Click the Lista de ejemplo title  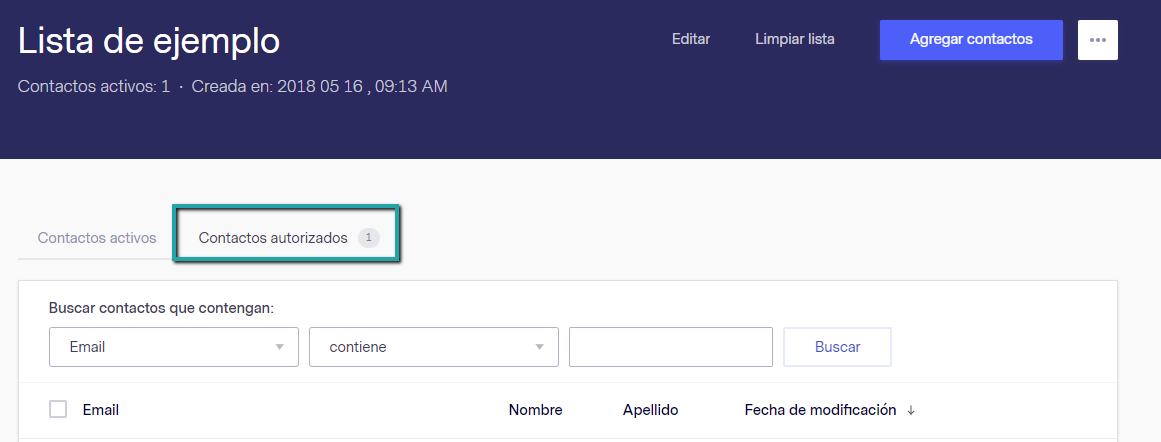tap(149, 41)
